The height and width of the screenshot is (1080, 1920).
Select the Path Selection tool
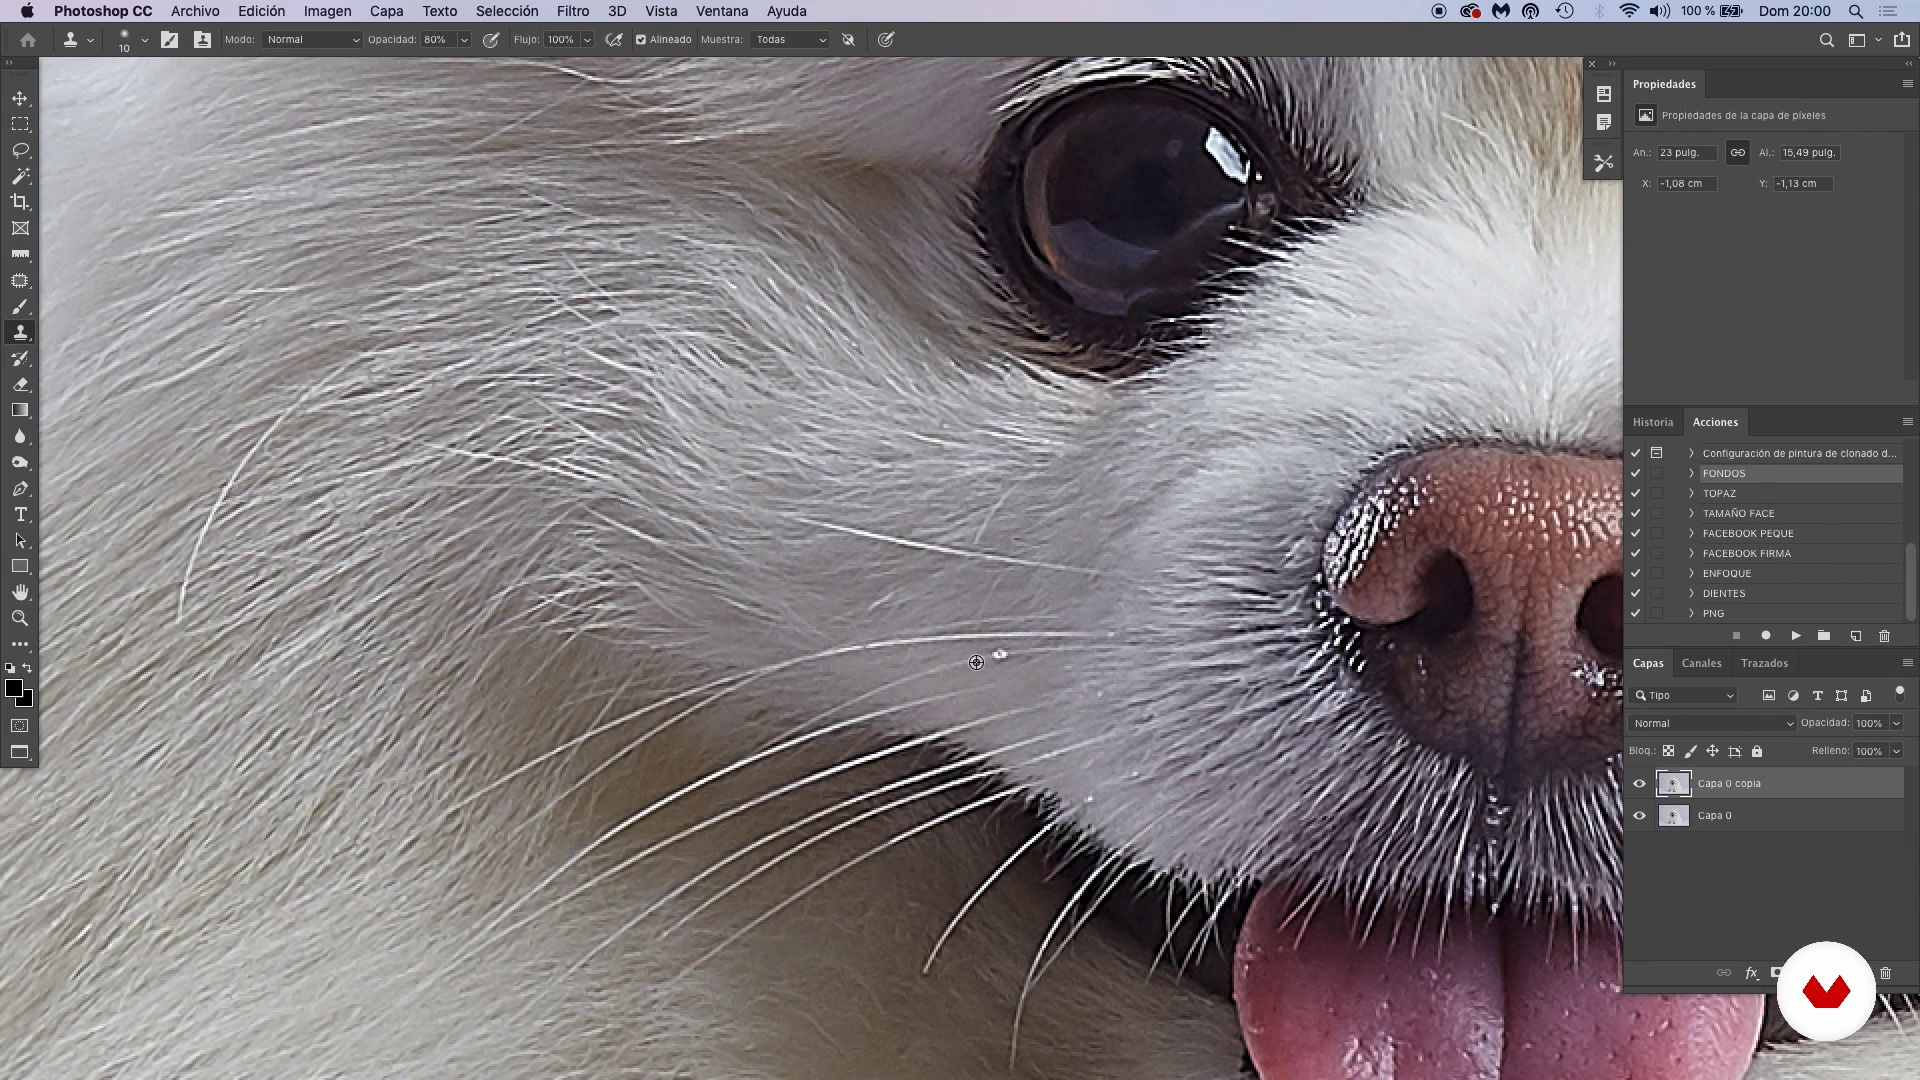pyautogui.click(x=20, y=540)
